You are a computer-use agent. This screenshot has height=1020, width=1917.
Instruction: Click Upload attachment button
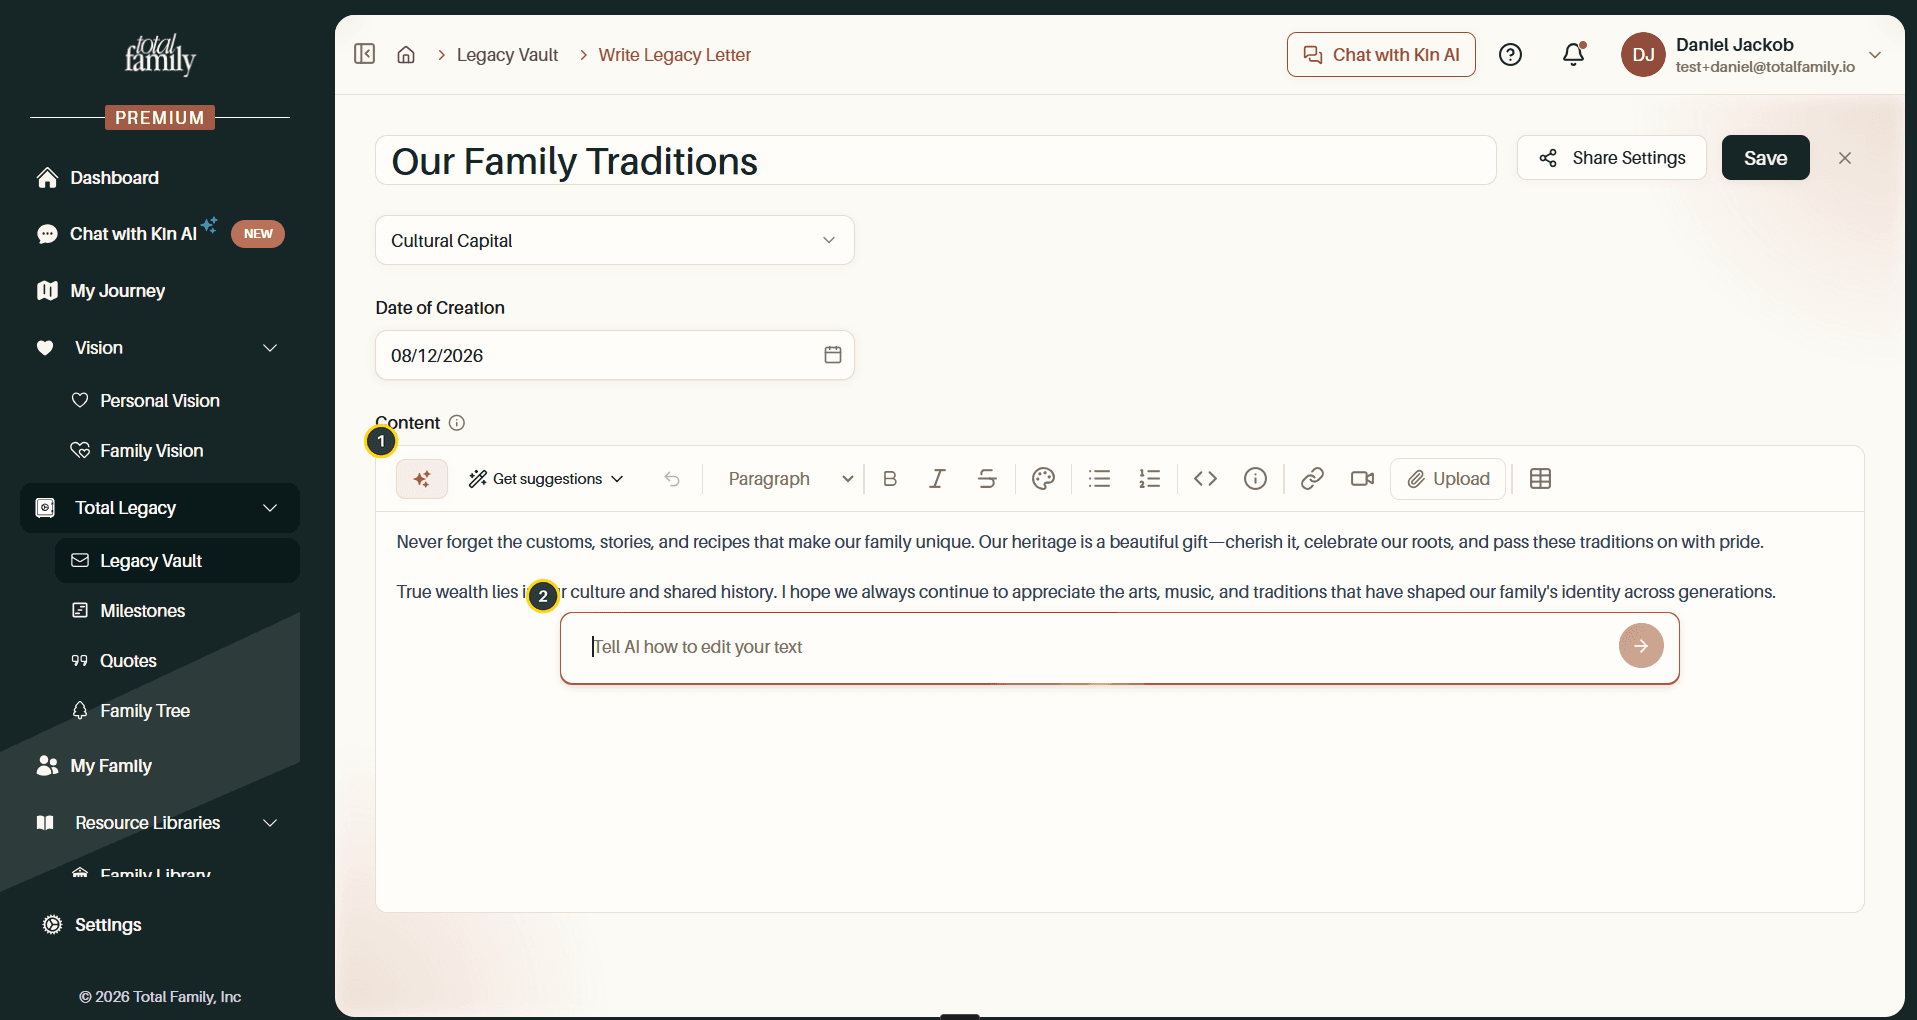pyautogui.click(x=1448, y=479)
